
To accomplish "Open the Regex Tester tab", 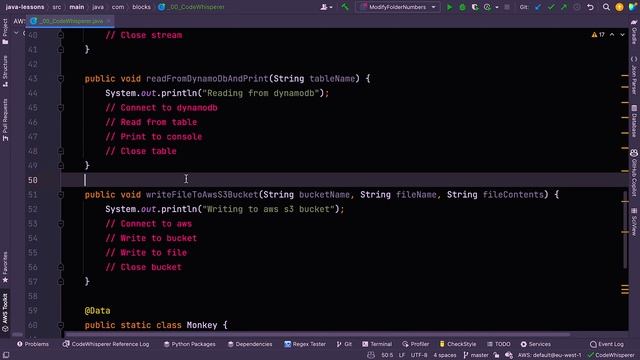I will [x=304, y=344].
